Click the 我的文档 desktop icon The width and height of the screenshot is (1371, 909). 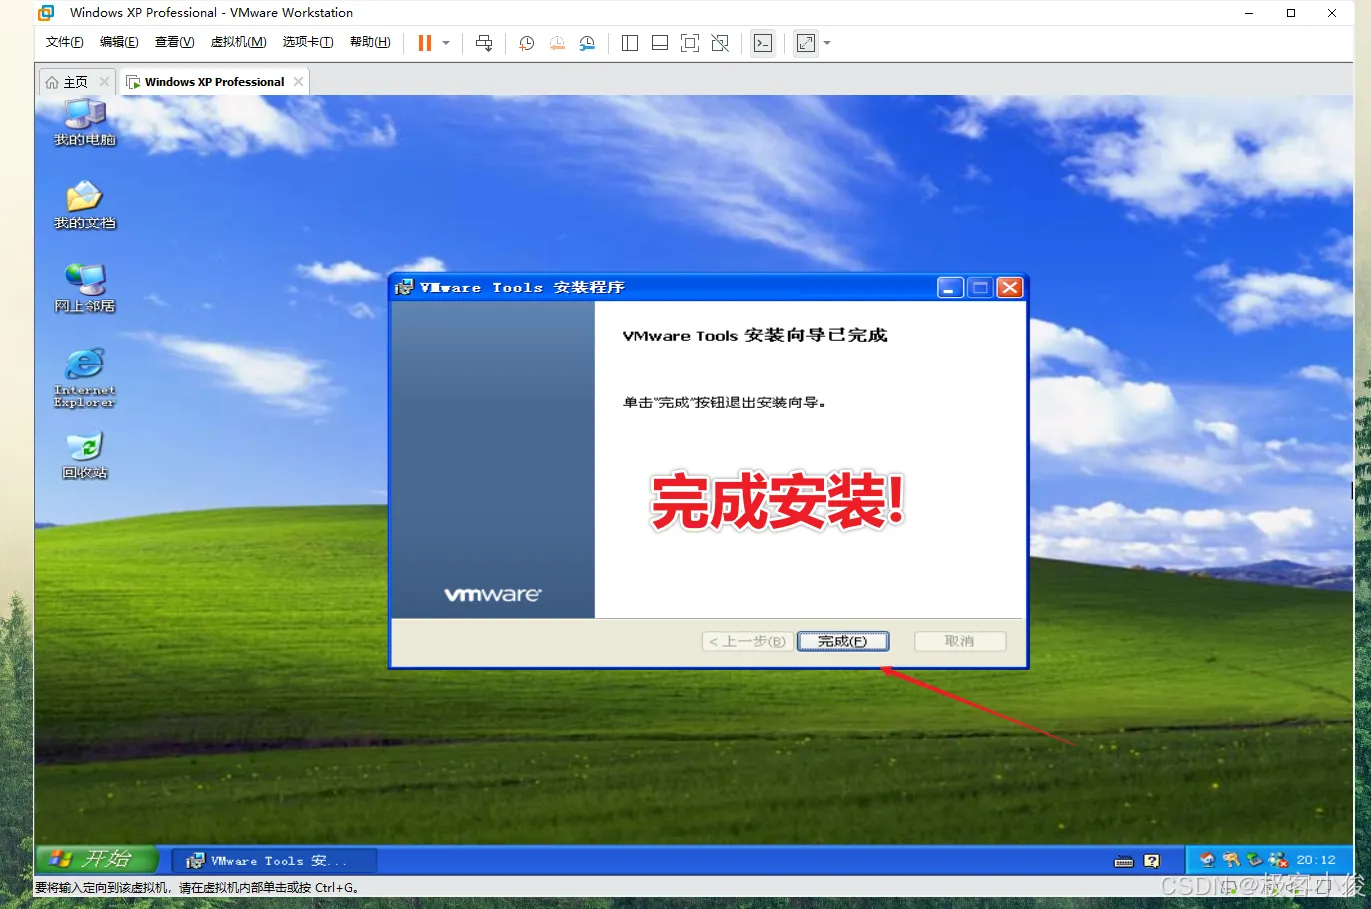[85, 205]
